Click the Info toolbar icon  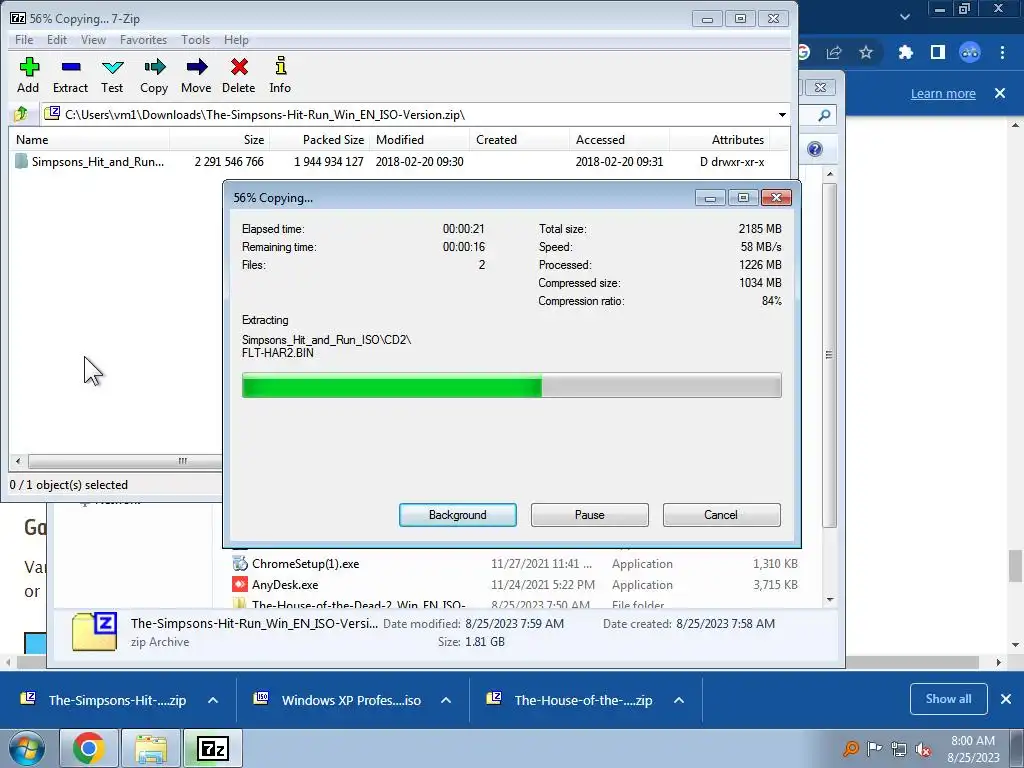(280, 66)
